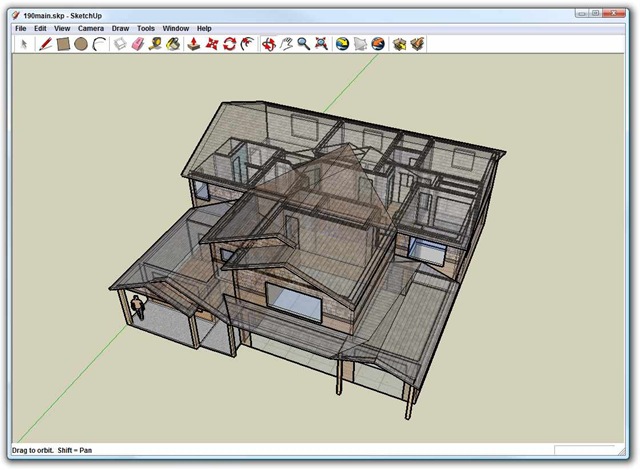
Task: Choose the Zoom magnifier tool
Action: (x=302, y=44)
